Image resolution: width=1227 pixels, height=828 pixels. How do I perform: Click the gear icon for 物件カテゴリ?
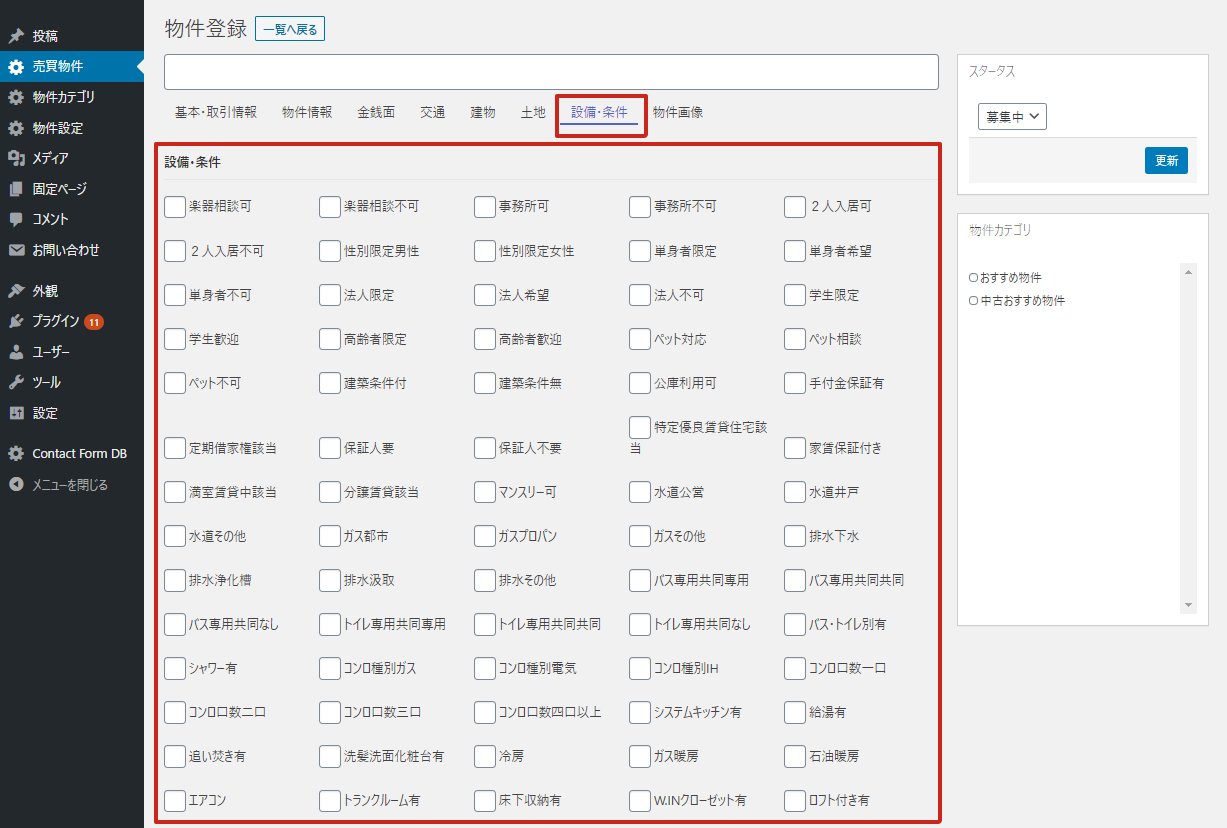pos(16,97)
